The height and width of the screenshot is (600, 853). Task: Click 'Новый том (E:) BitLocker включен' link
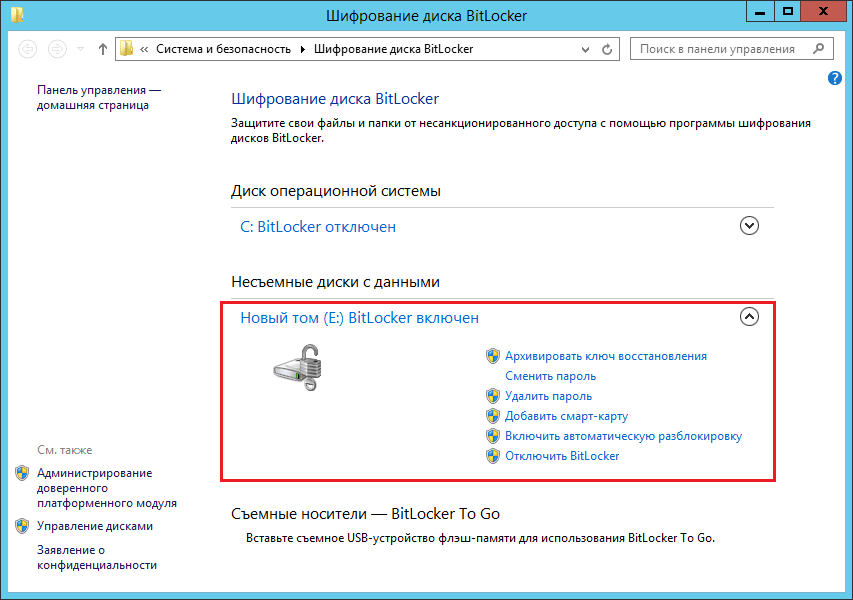click(x=360, y=318)
